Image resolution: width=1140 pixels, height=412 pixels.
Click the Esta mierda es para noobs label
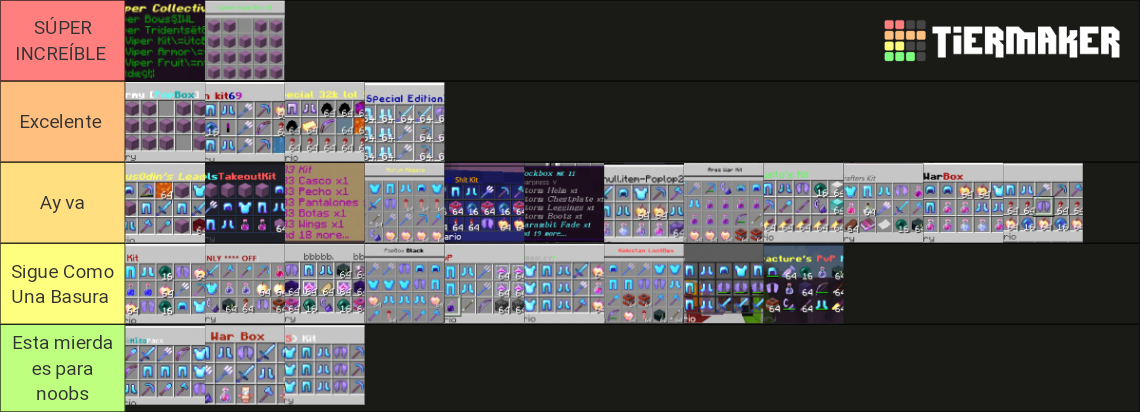point(63,368)
